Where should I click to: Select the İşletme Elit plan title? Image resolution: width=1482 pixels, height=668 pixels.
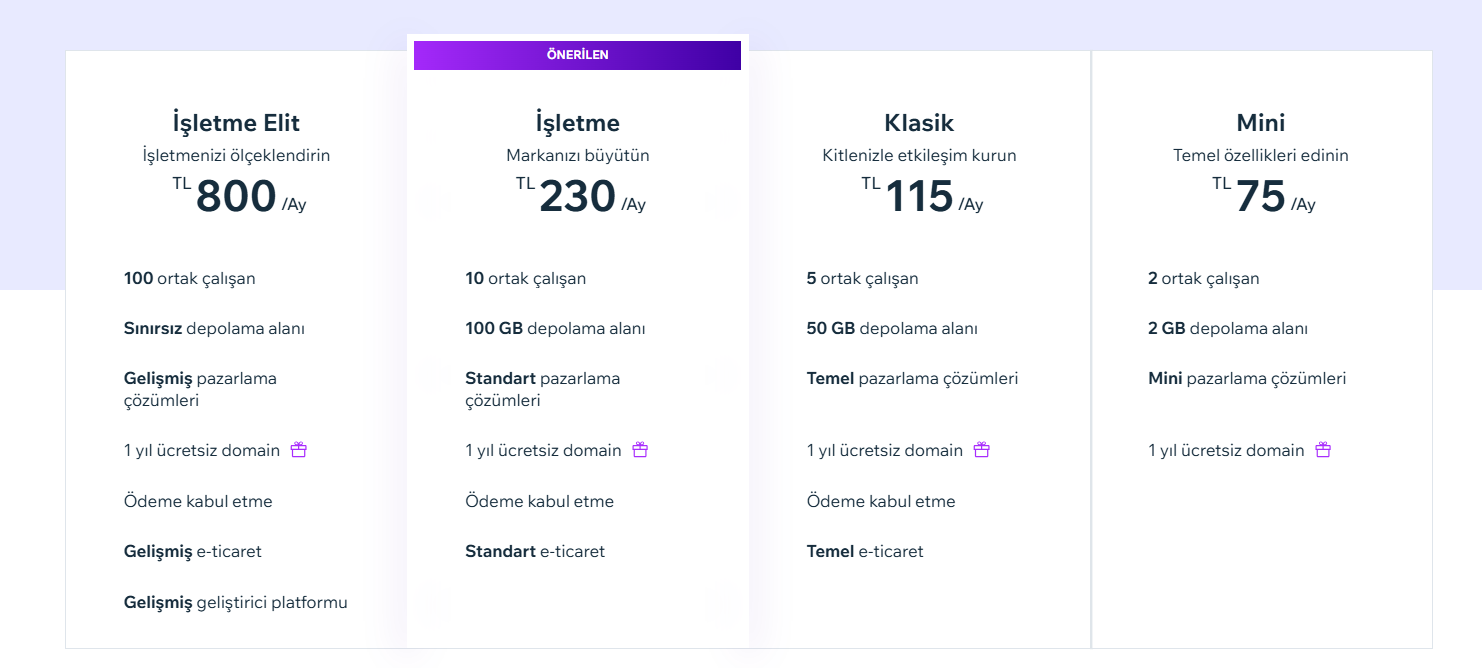(x=236, y=123)
